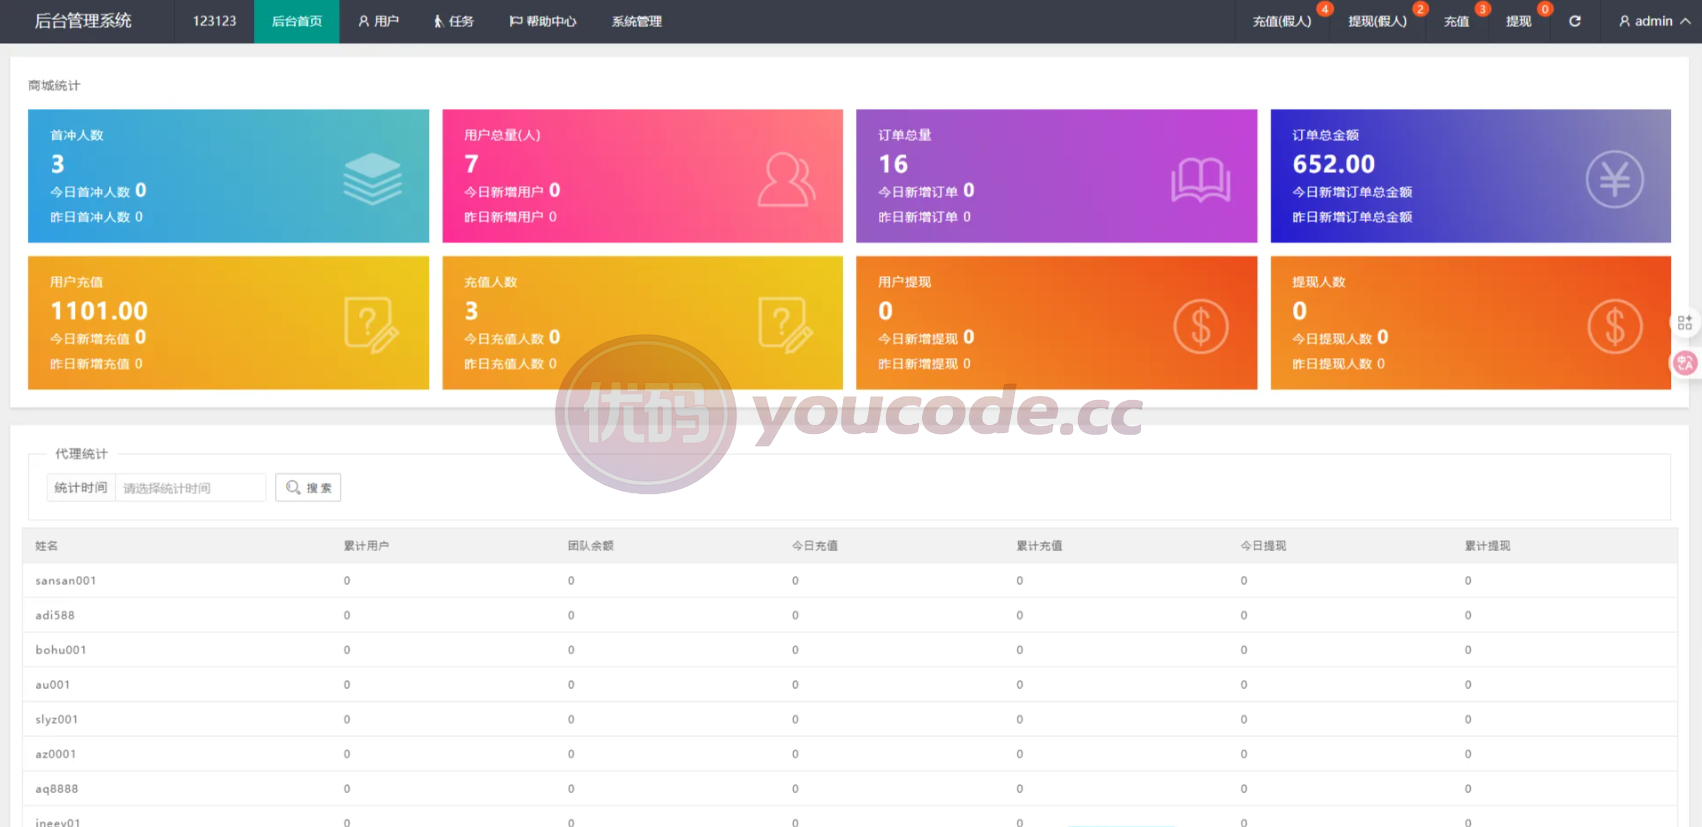Click the agent name aq8888
Viewport: 1702px width, 827px height.
(57, 789)
